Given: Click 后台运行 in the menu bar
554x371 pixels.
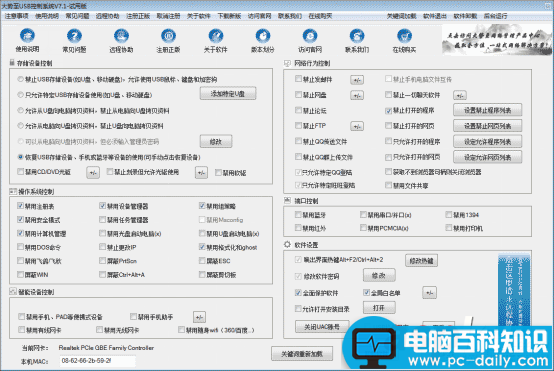Looking at the screenshot, I should [496, 16].
